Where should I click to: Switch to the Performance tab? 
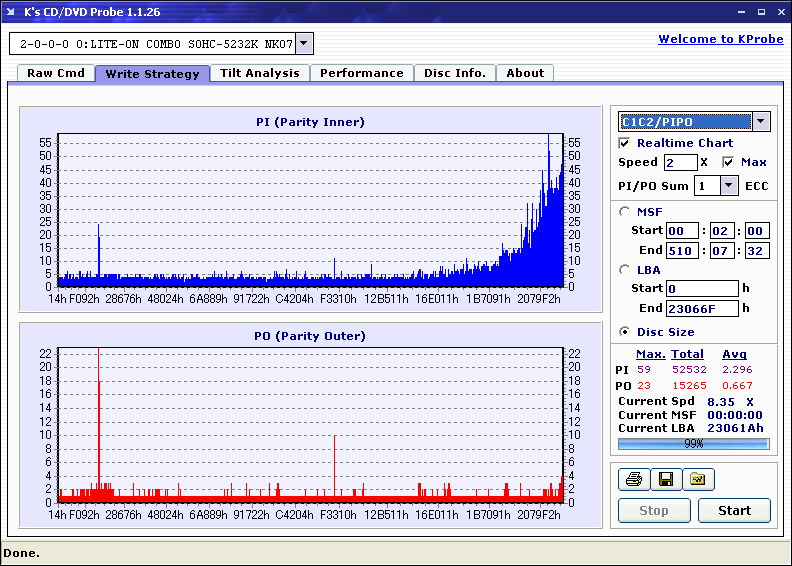[x=362, y=73]
